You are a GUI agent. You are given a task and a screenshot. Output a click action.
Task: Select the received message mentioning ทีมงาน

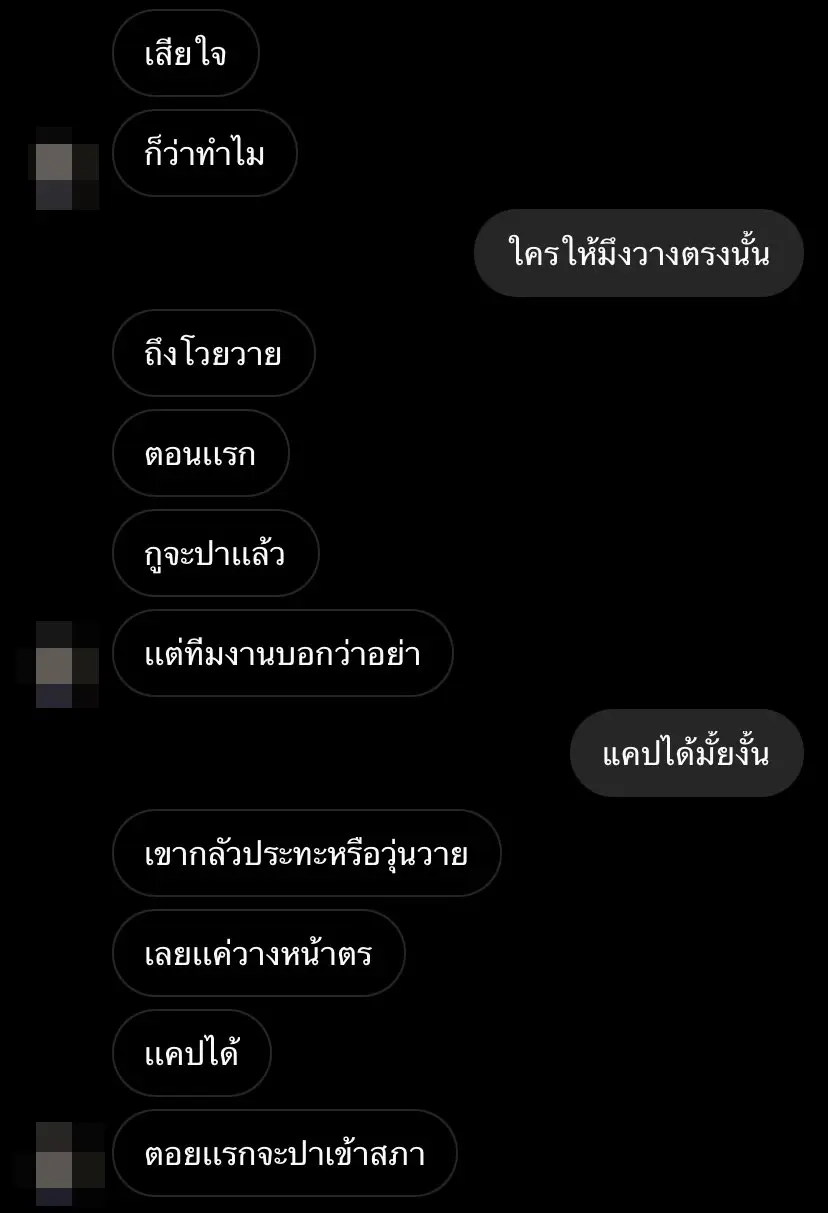(283, 653)
